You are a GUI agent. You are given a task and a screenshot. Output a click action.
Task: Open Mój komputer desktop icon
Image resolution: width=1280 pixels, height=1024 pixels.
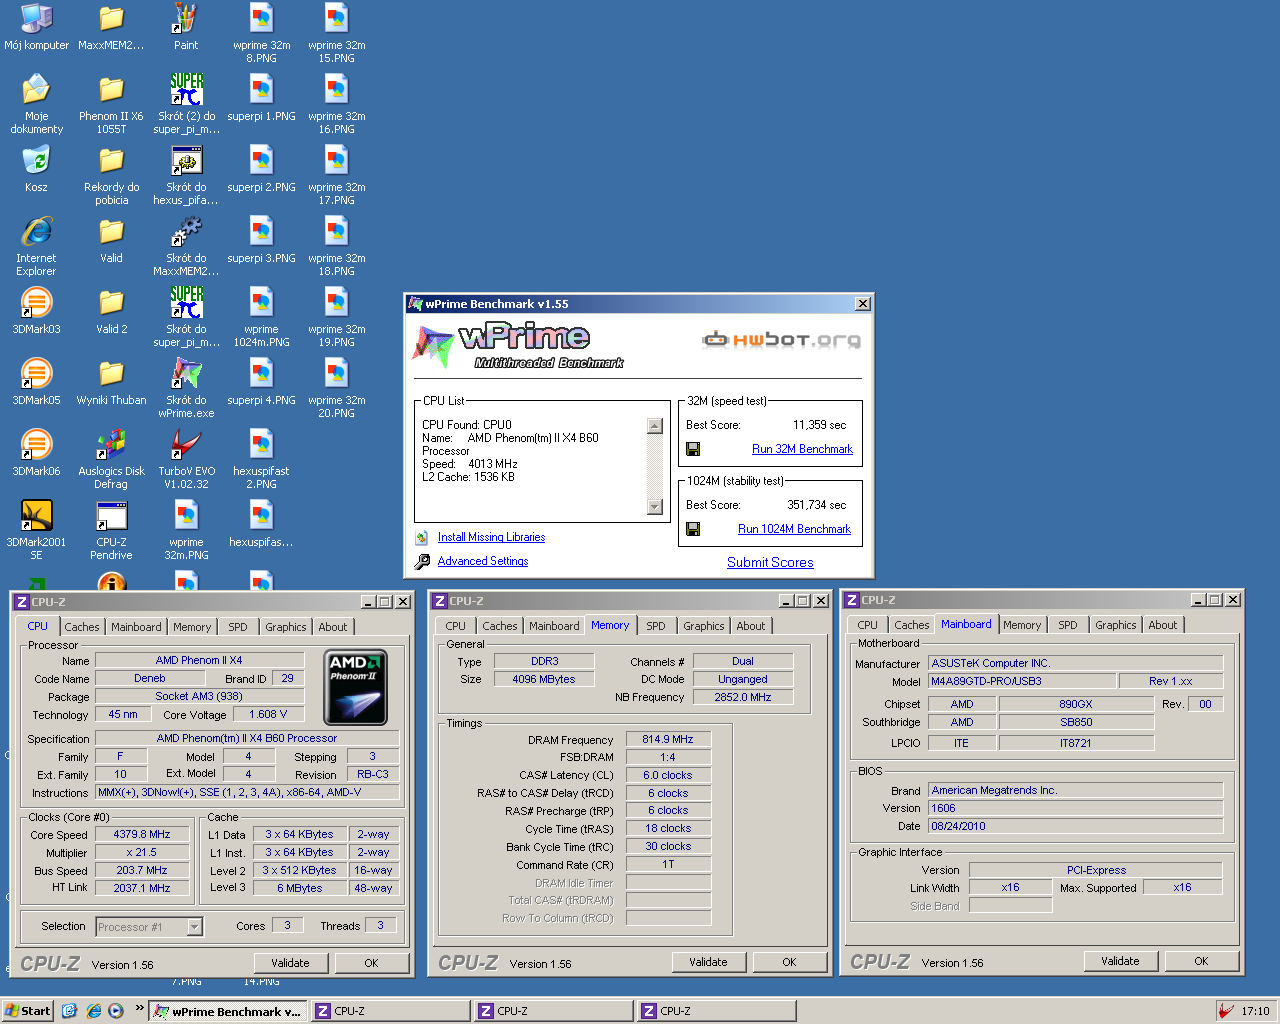click(x=36, y=18)
